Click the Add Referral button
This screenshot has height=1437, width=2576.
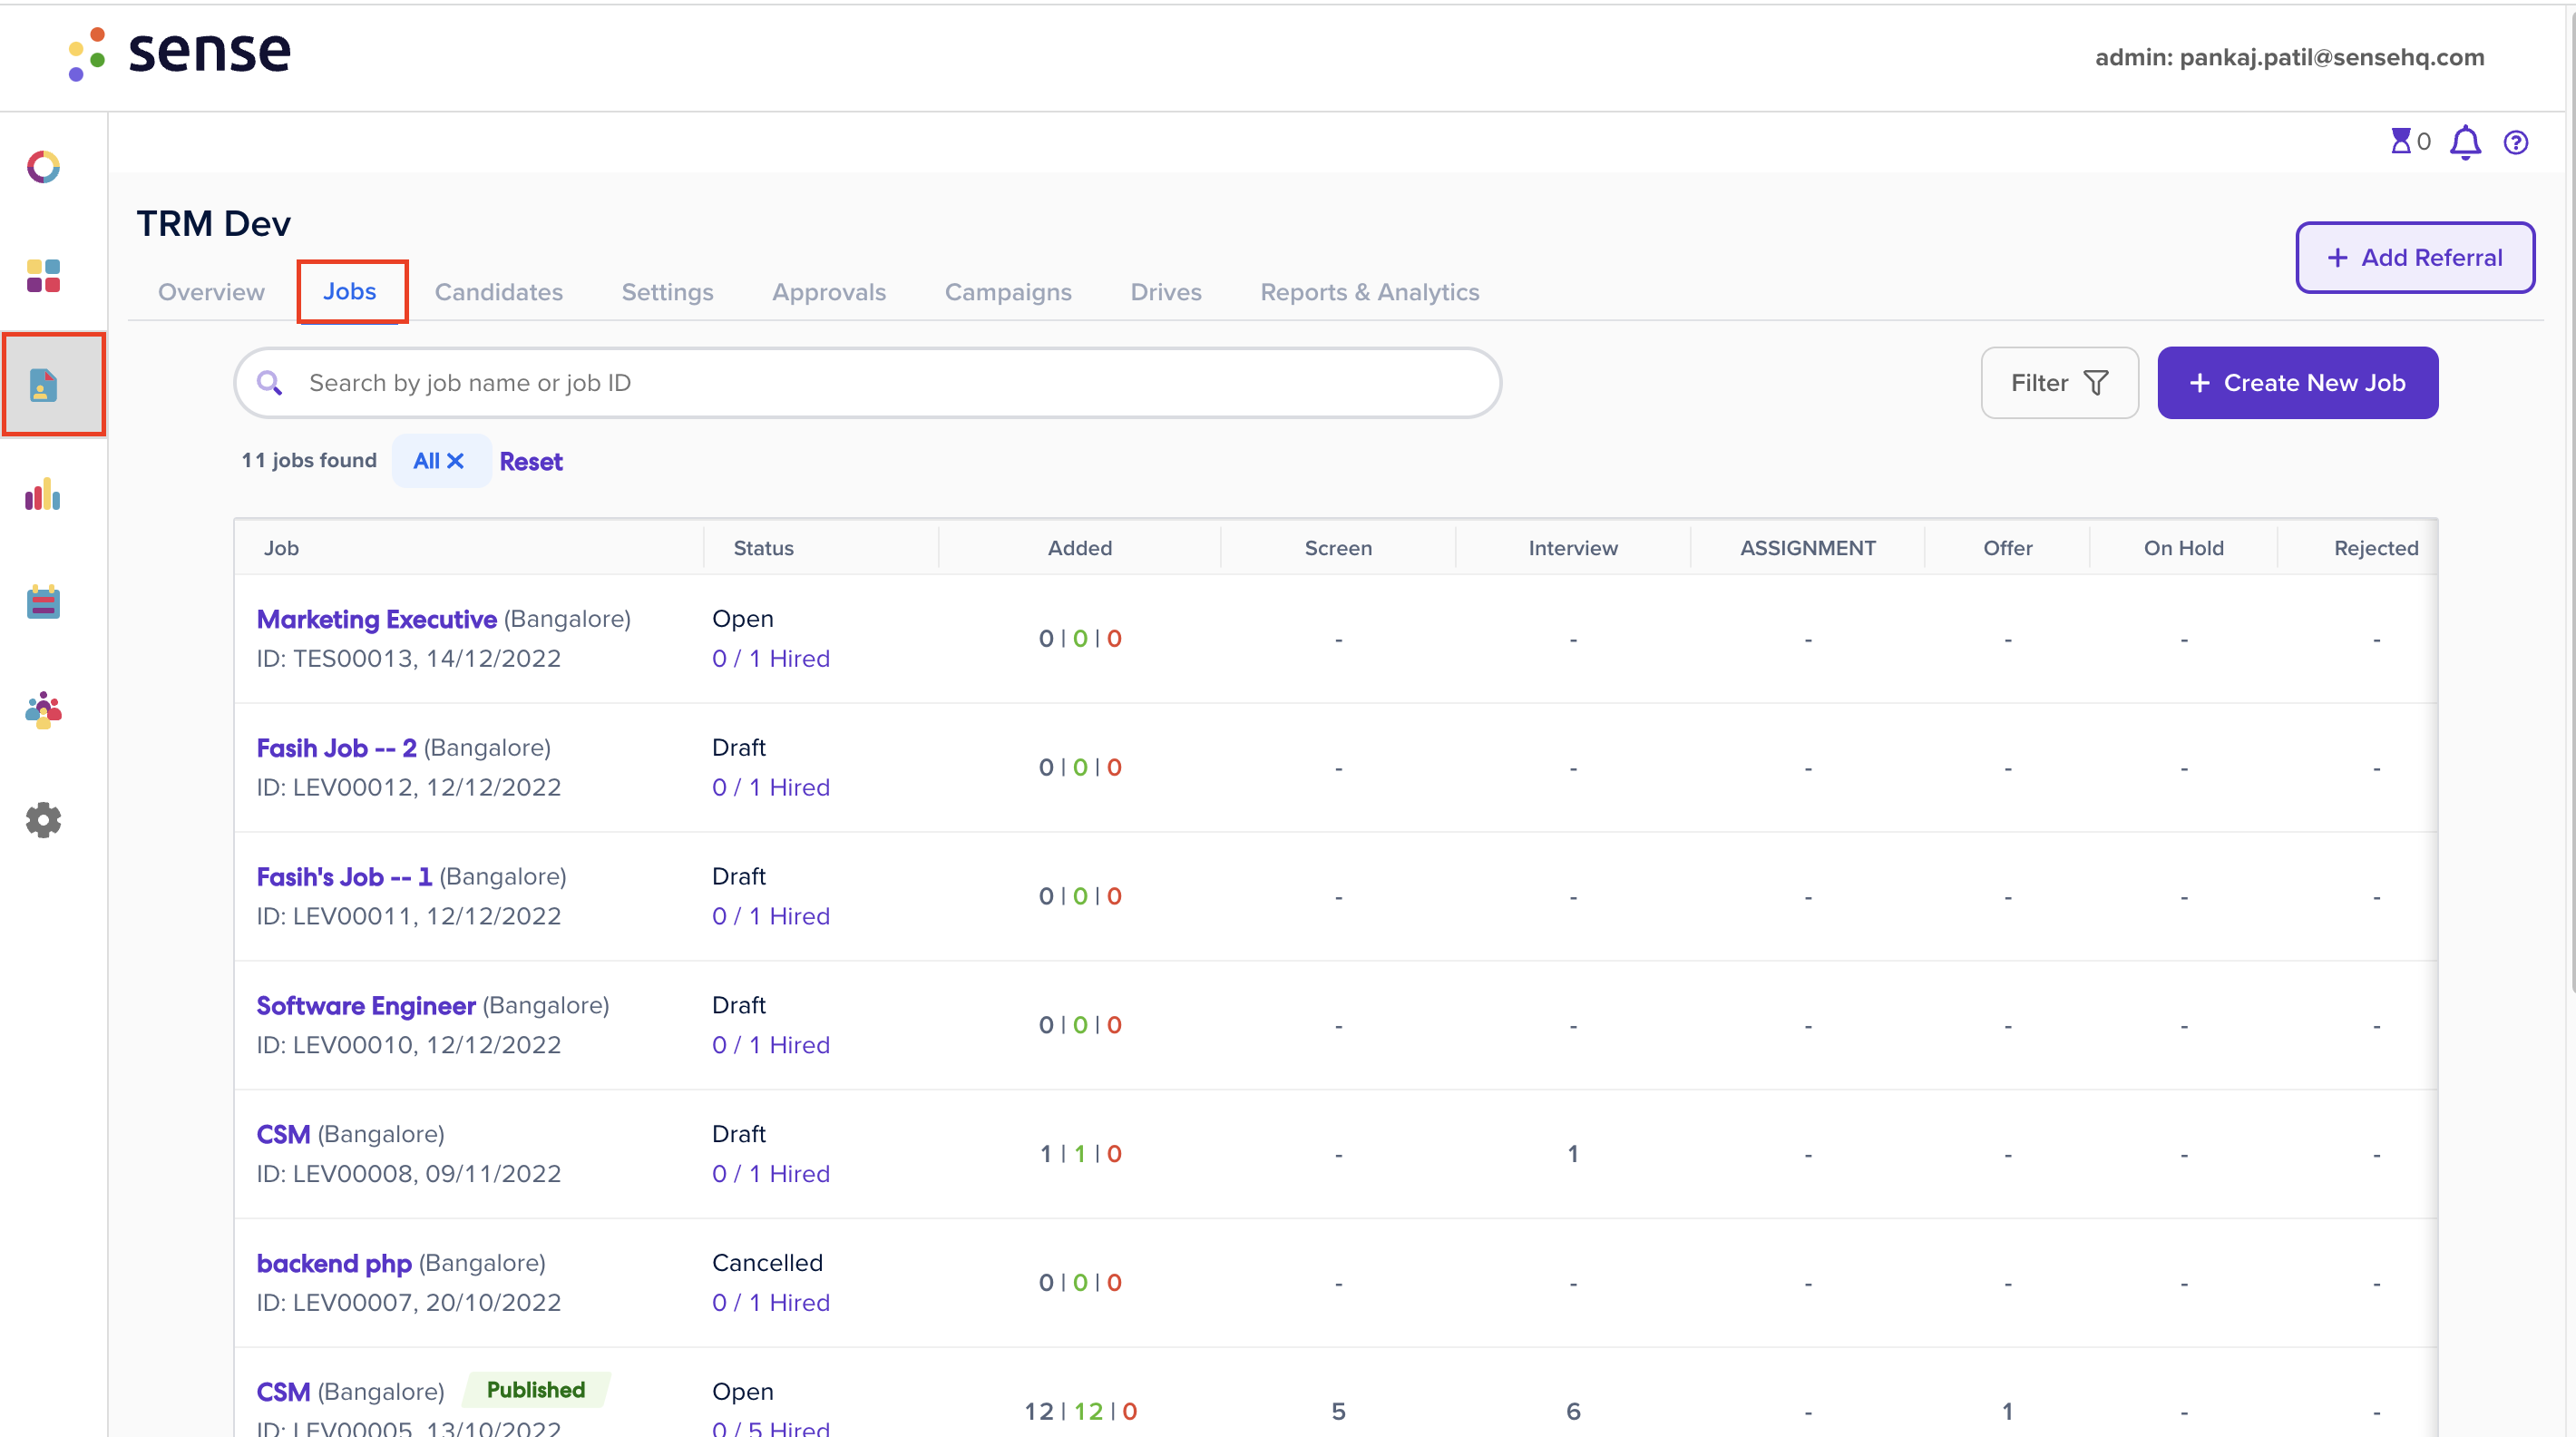click(x=2415, y=258)
